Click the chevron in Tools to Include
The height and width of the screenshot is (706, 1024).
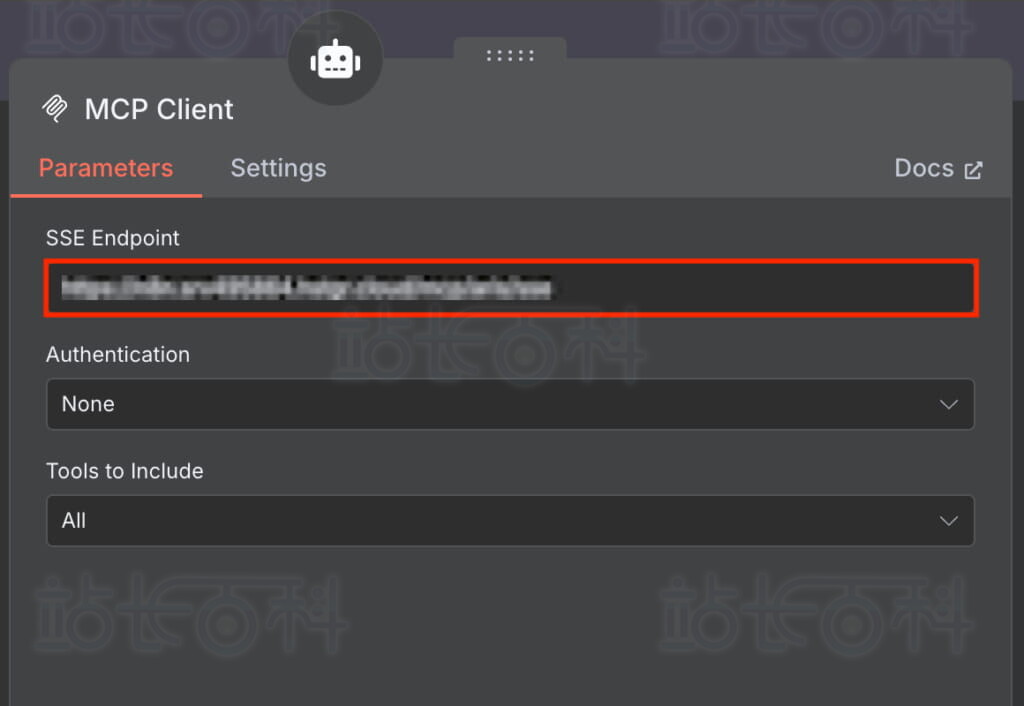(948, 521)
